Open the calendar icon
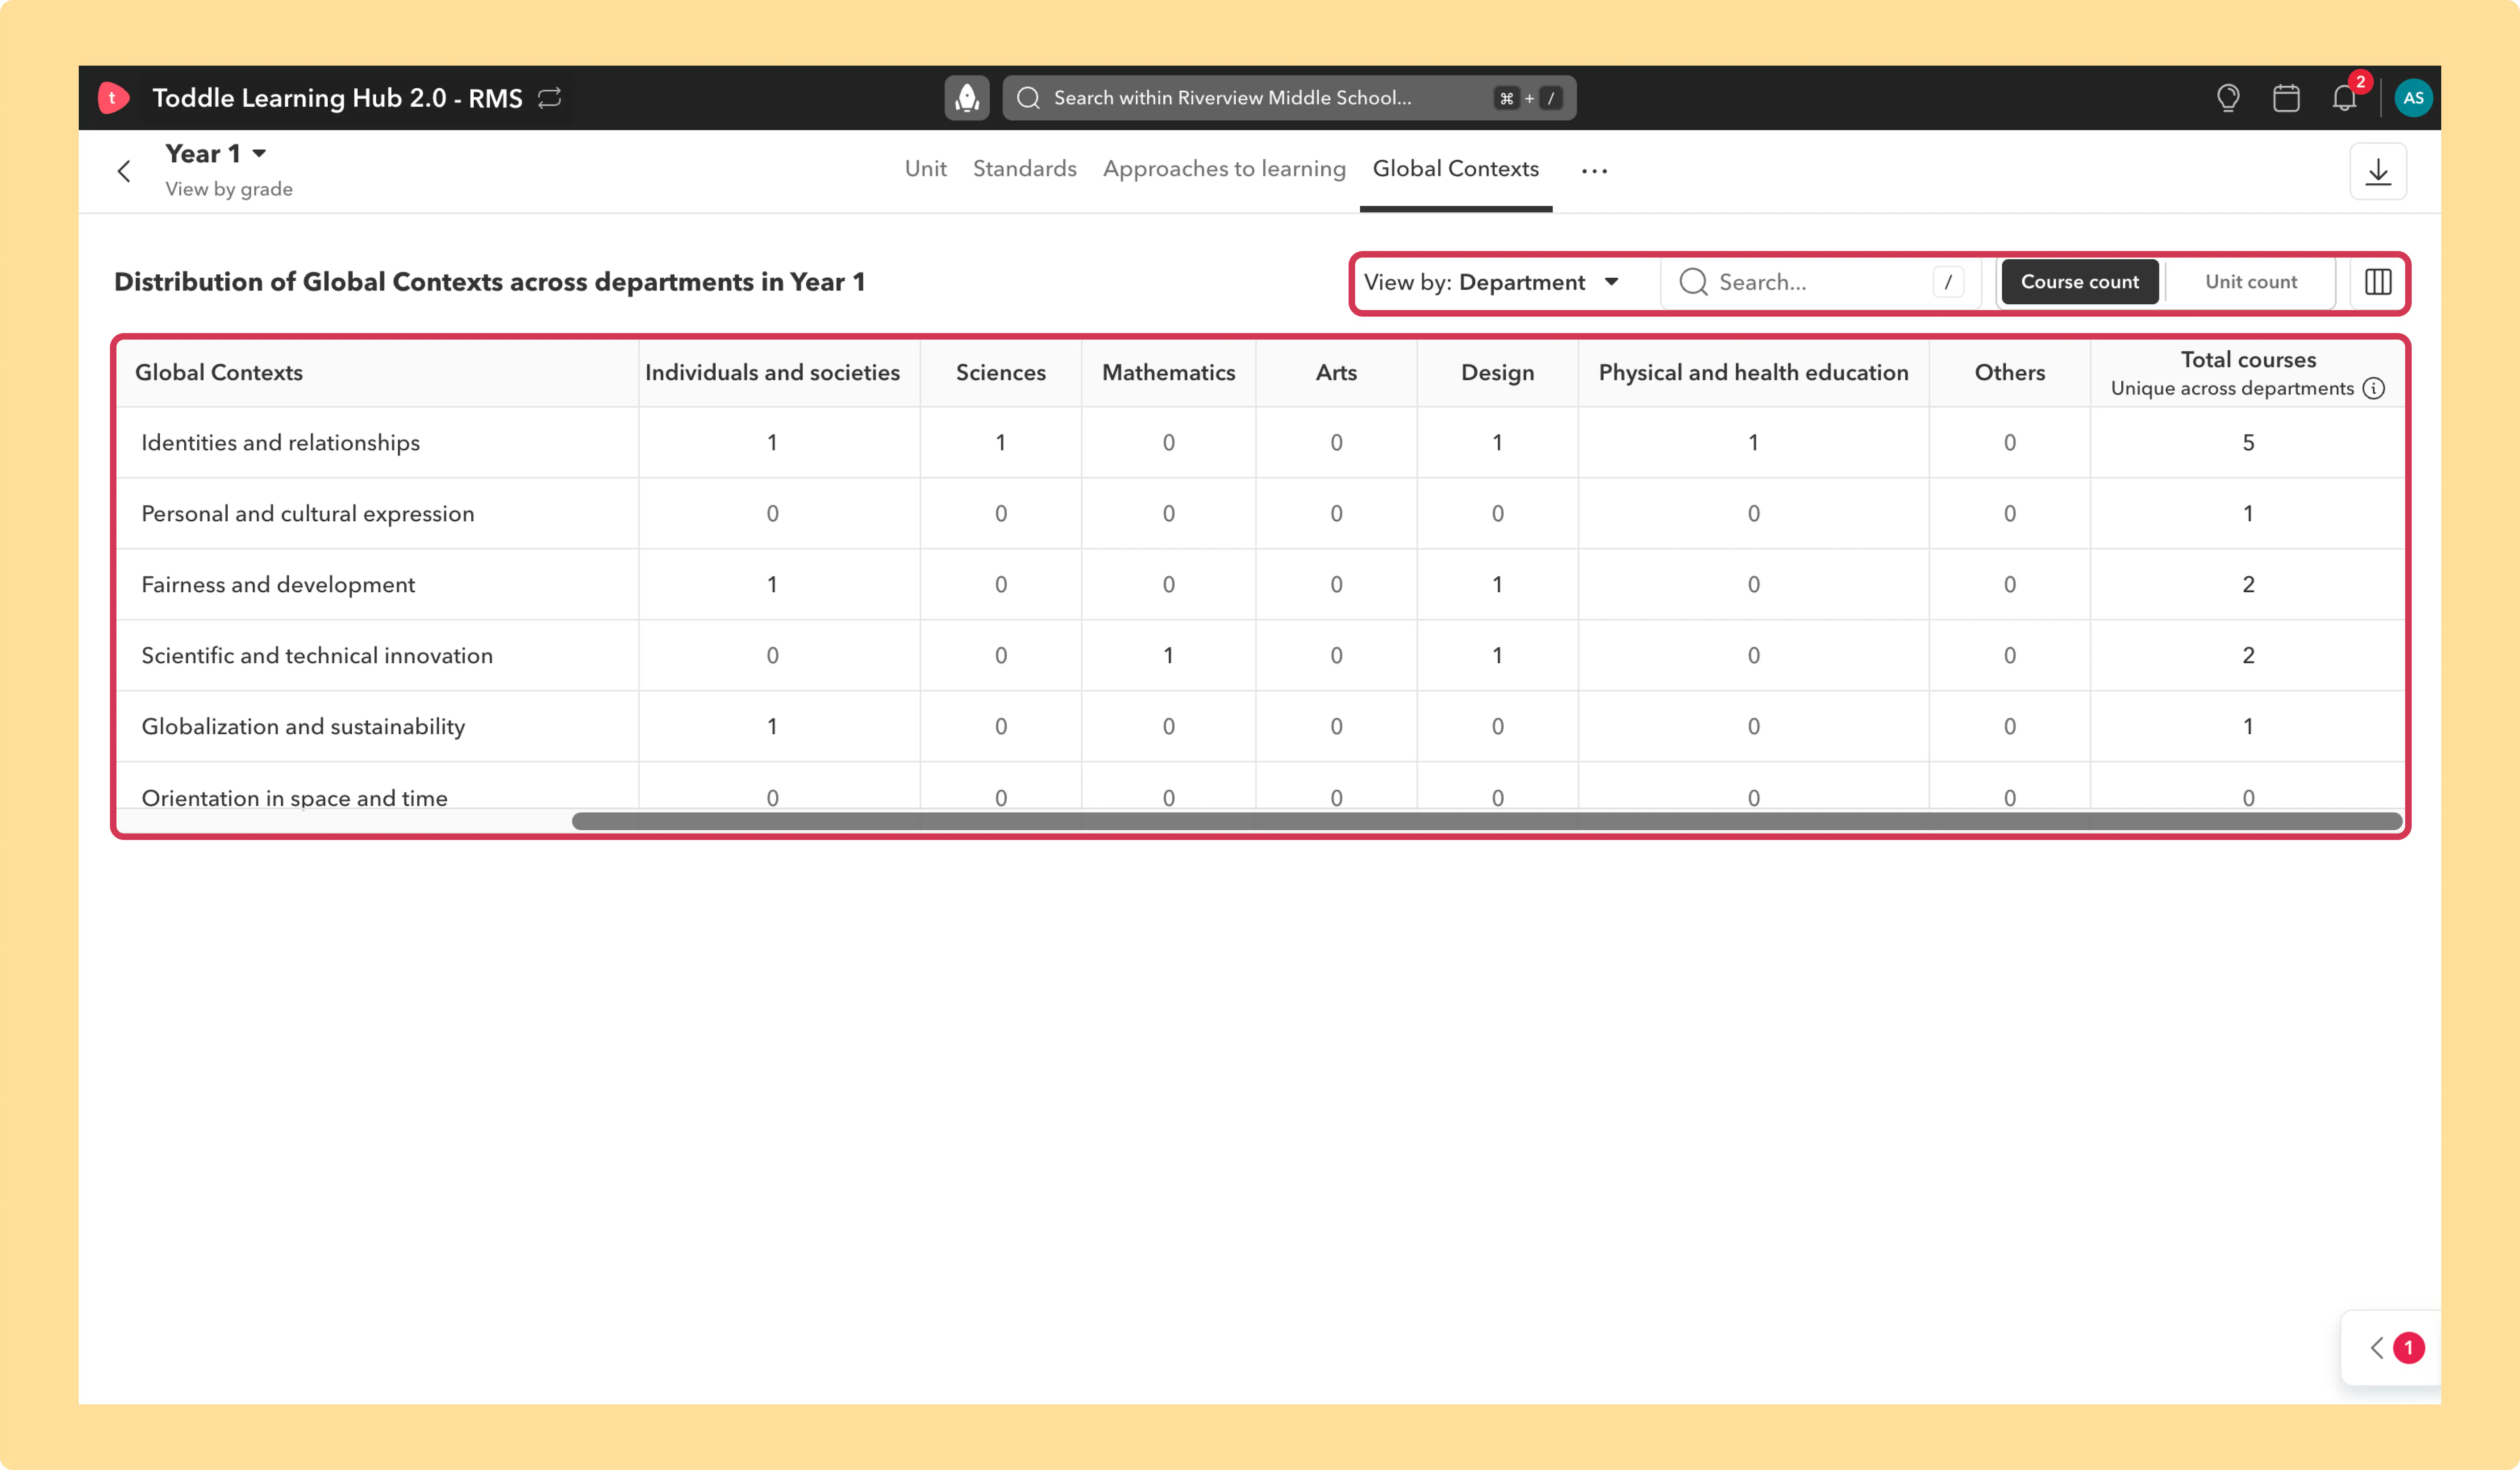This screenshot has height=1470, width=2520. 2286,98
